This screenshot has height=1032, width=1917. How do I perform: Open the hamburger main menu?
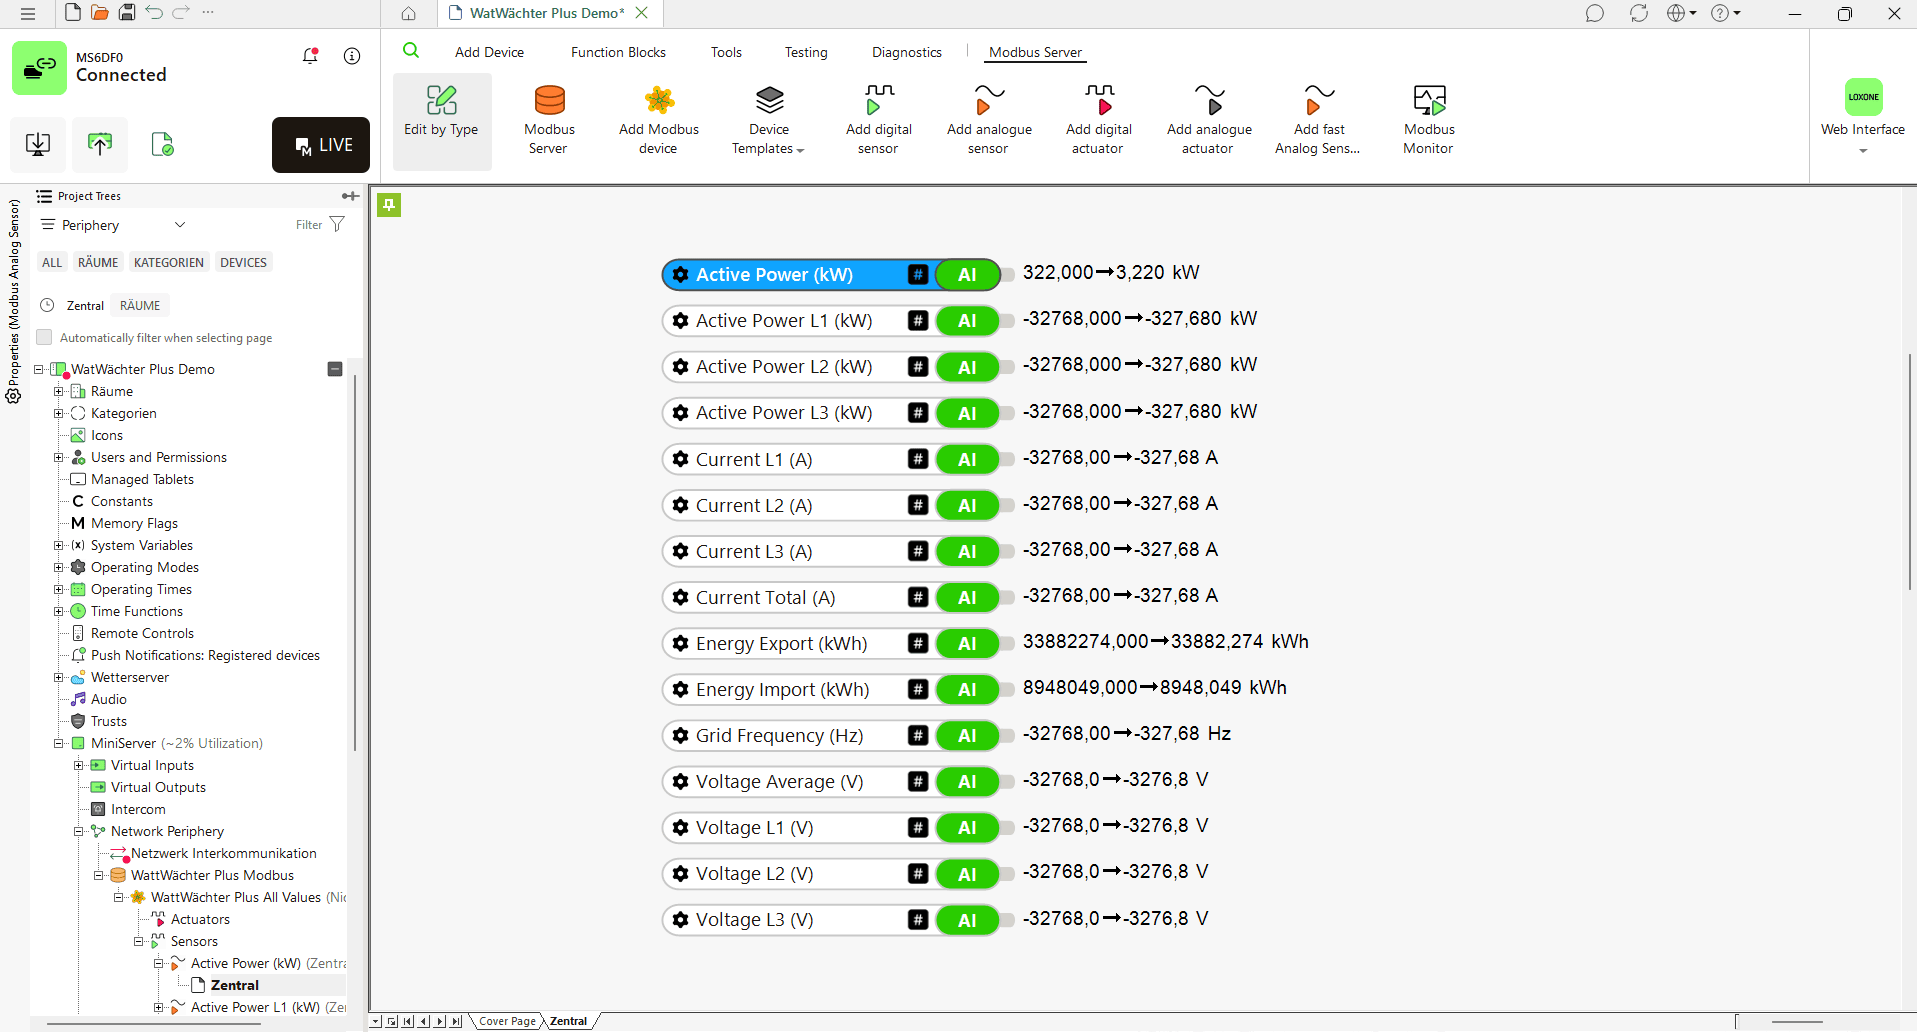pos(28,13)
